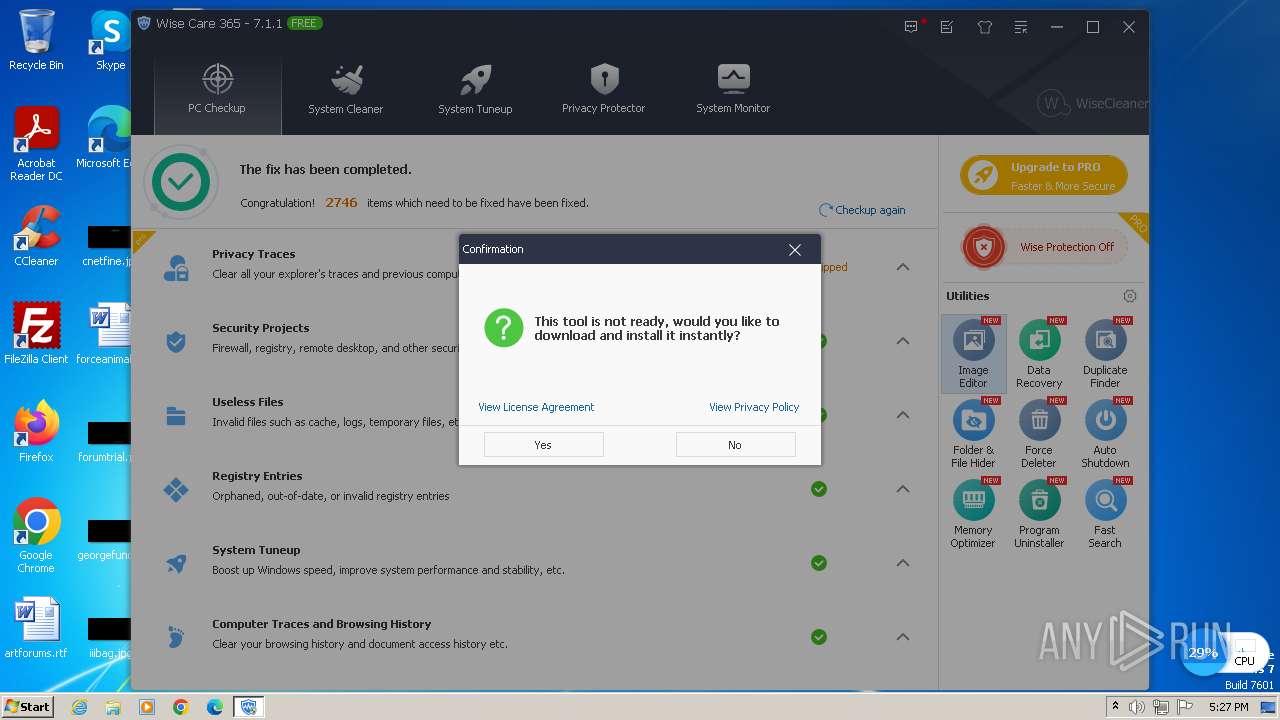Click the feedback message icon in title bar

(x=911, y=27)
